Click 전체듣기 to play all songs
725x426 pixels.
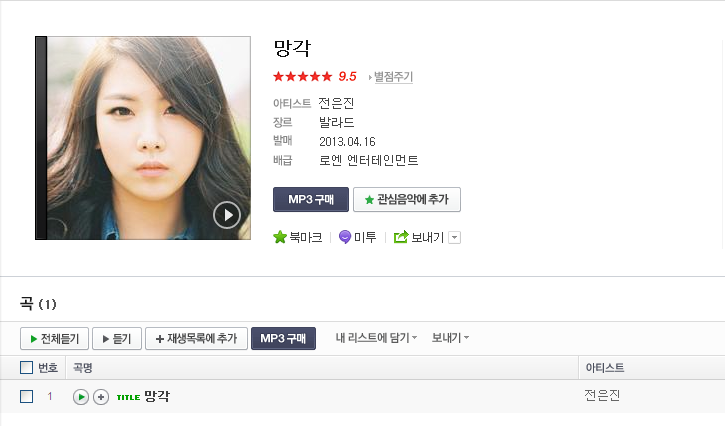(x=55, y=339)
